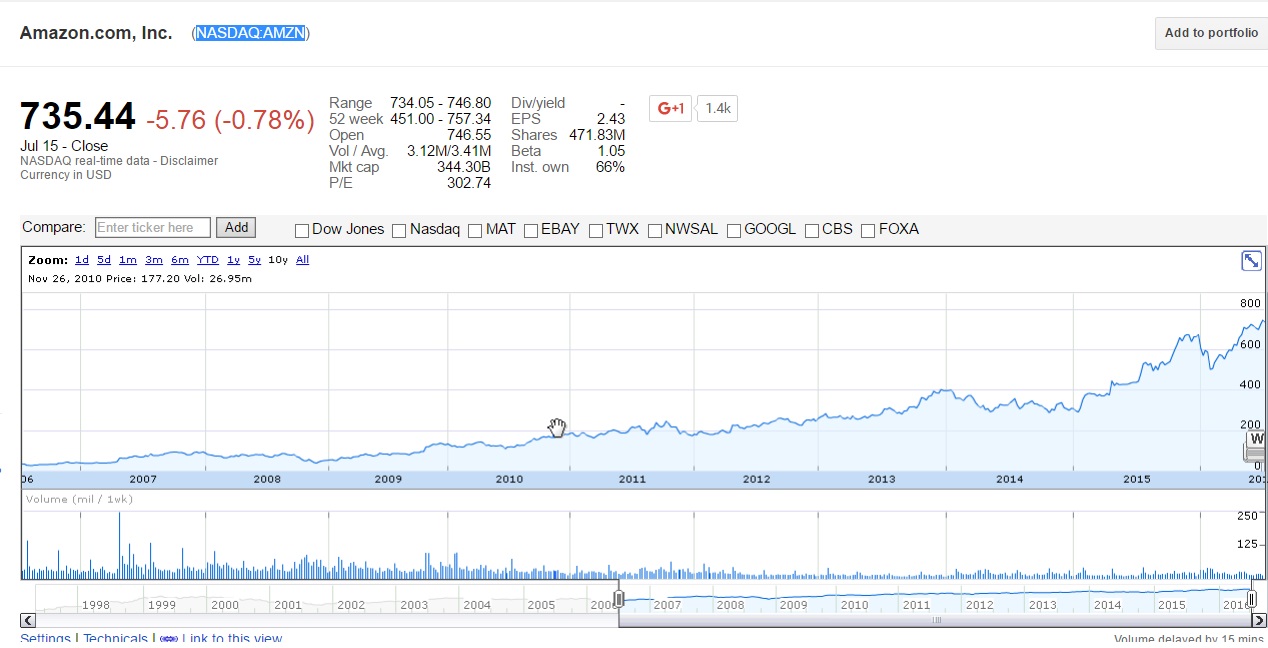The height and width of the screenshot is (648, 1268).
Task: Click right handle of timeline range slider
Action: (1251, 599)
